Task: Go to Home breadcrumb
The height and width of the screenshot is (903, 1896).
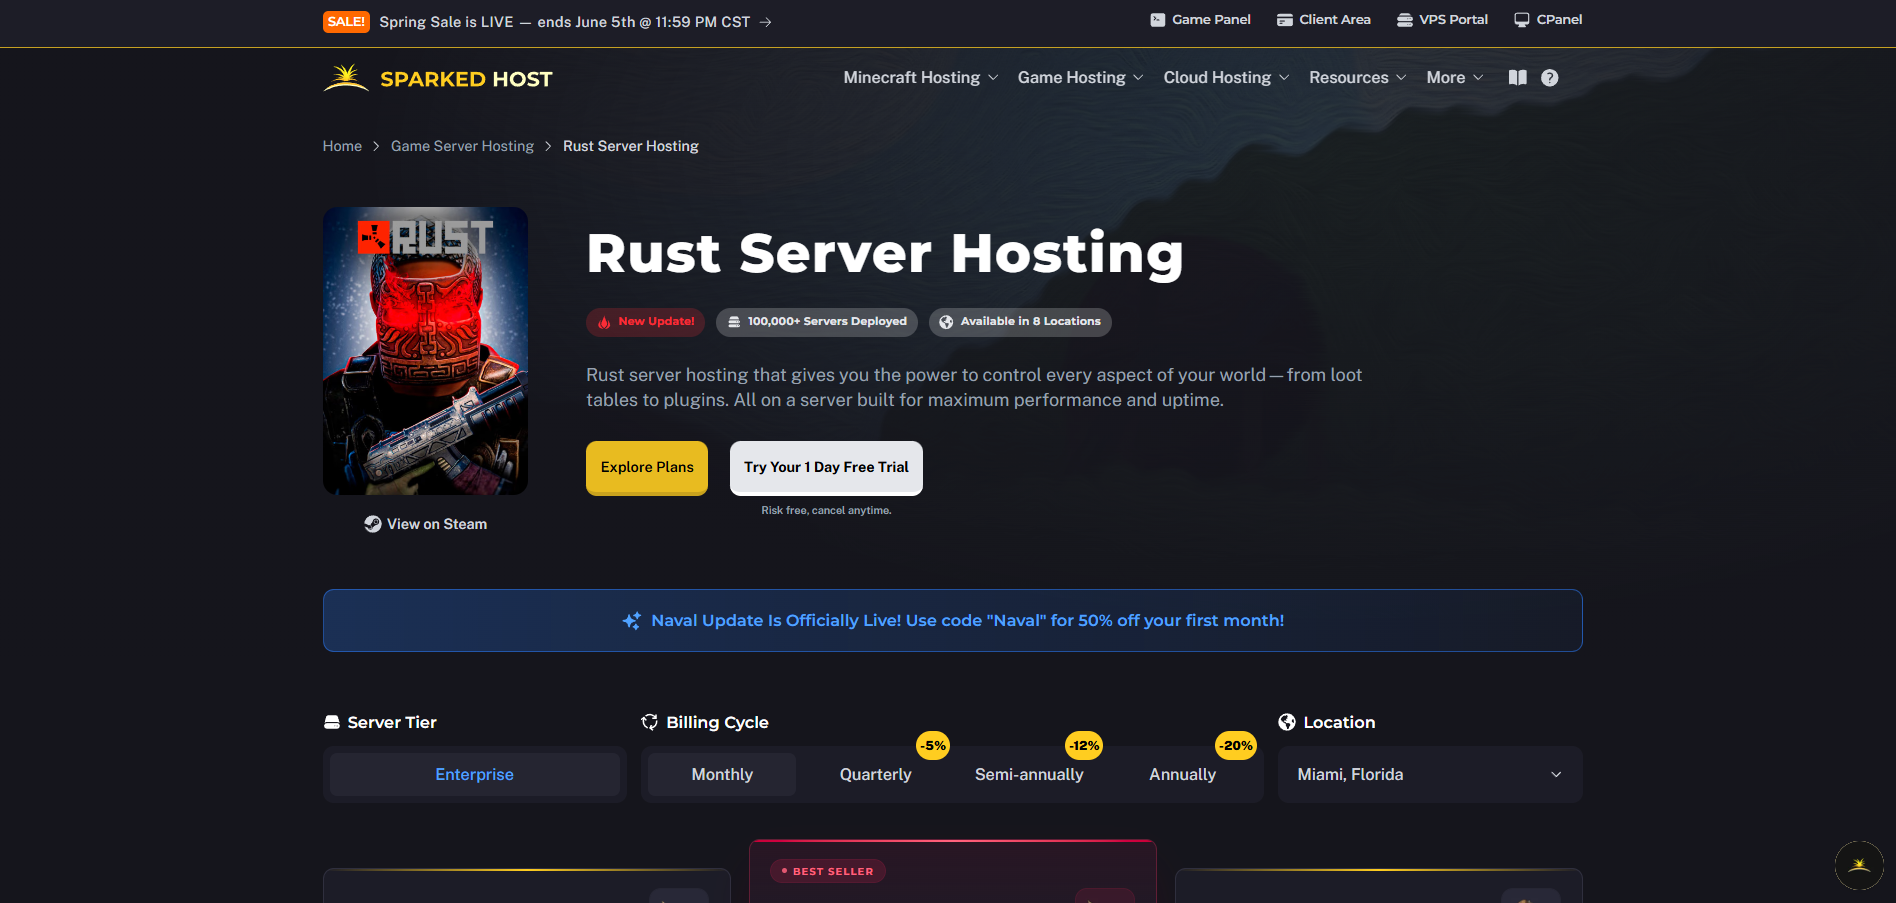Action: 342,146
